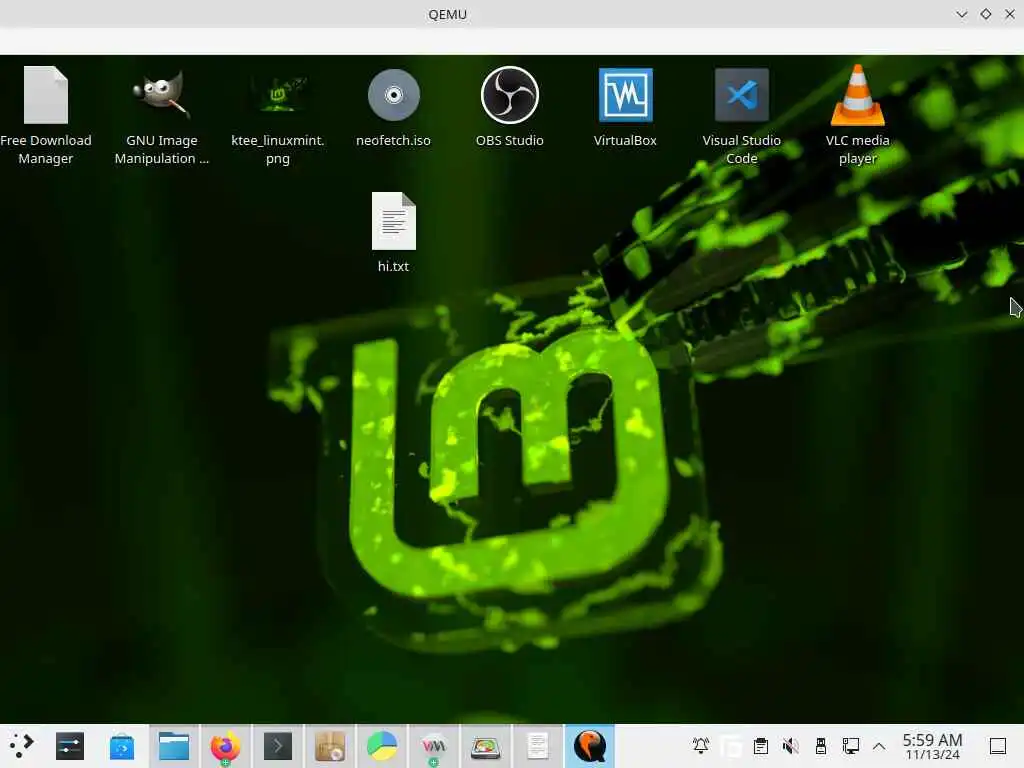Switch to the text document taskbar entry
The image size is (1024, 768).
(537, 746)
